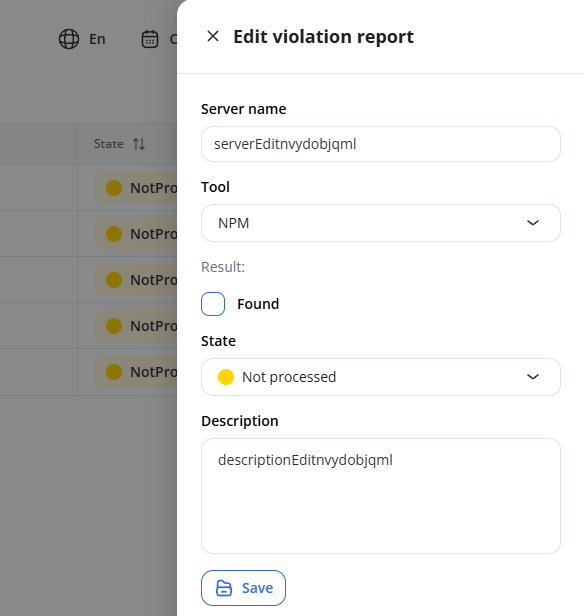Switch language via En label

(x=97, y=39)
